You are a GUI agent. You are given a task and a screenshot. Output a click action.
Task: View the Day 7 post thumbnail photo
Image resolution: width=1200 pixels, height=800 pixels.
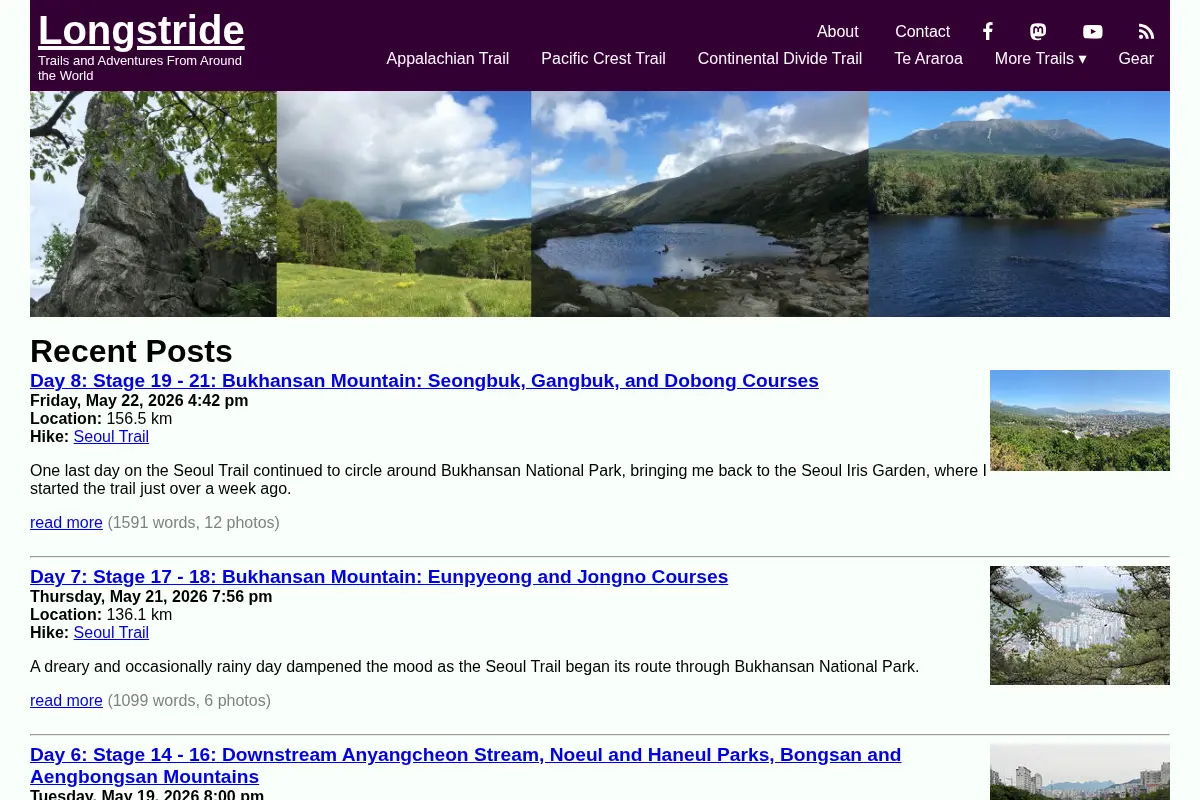pos(1080,625)
